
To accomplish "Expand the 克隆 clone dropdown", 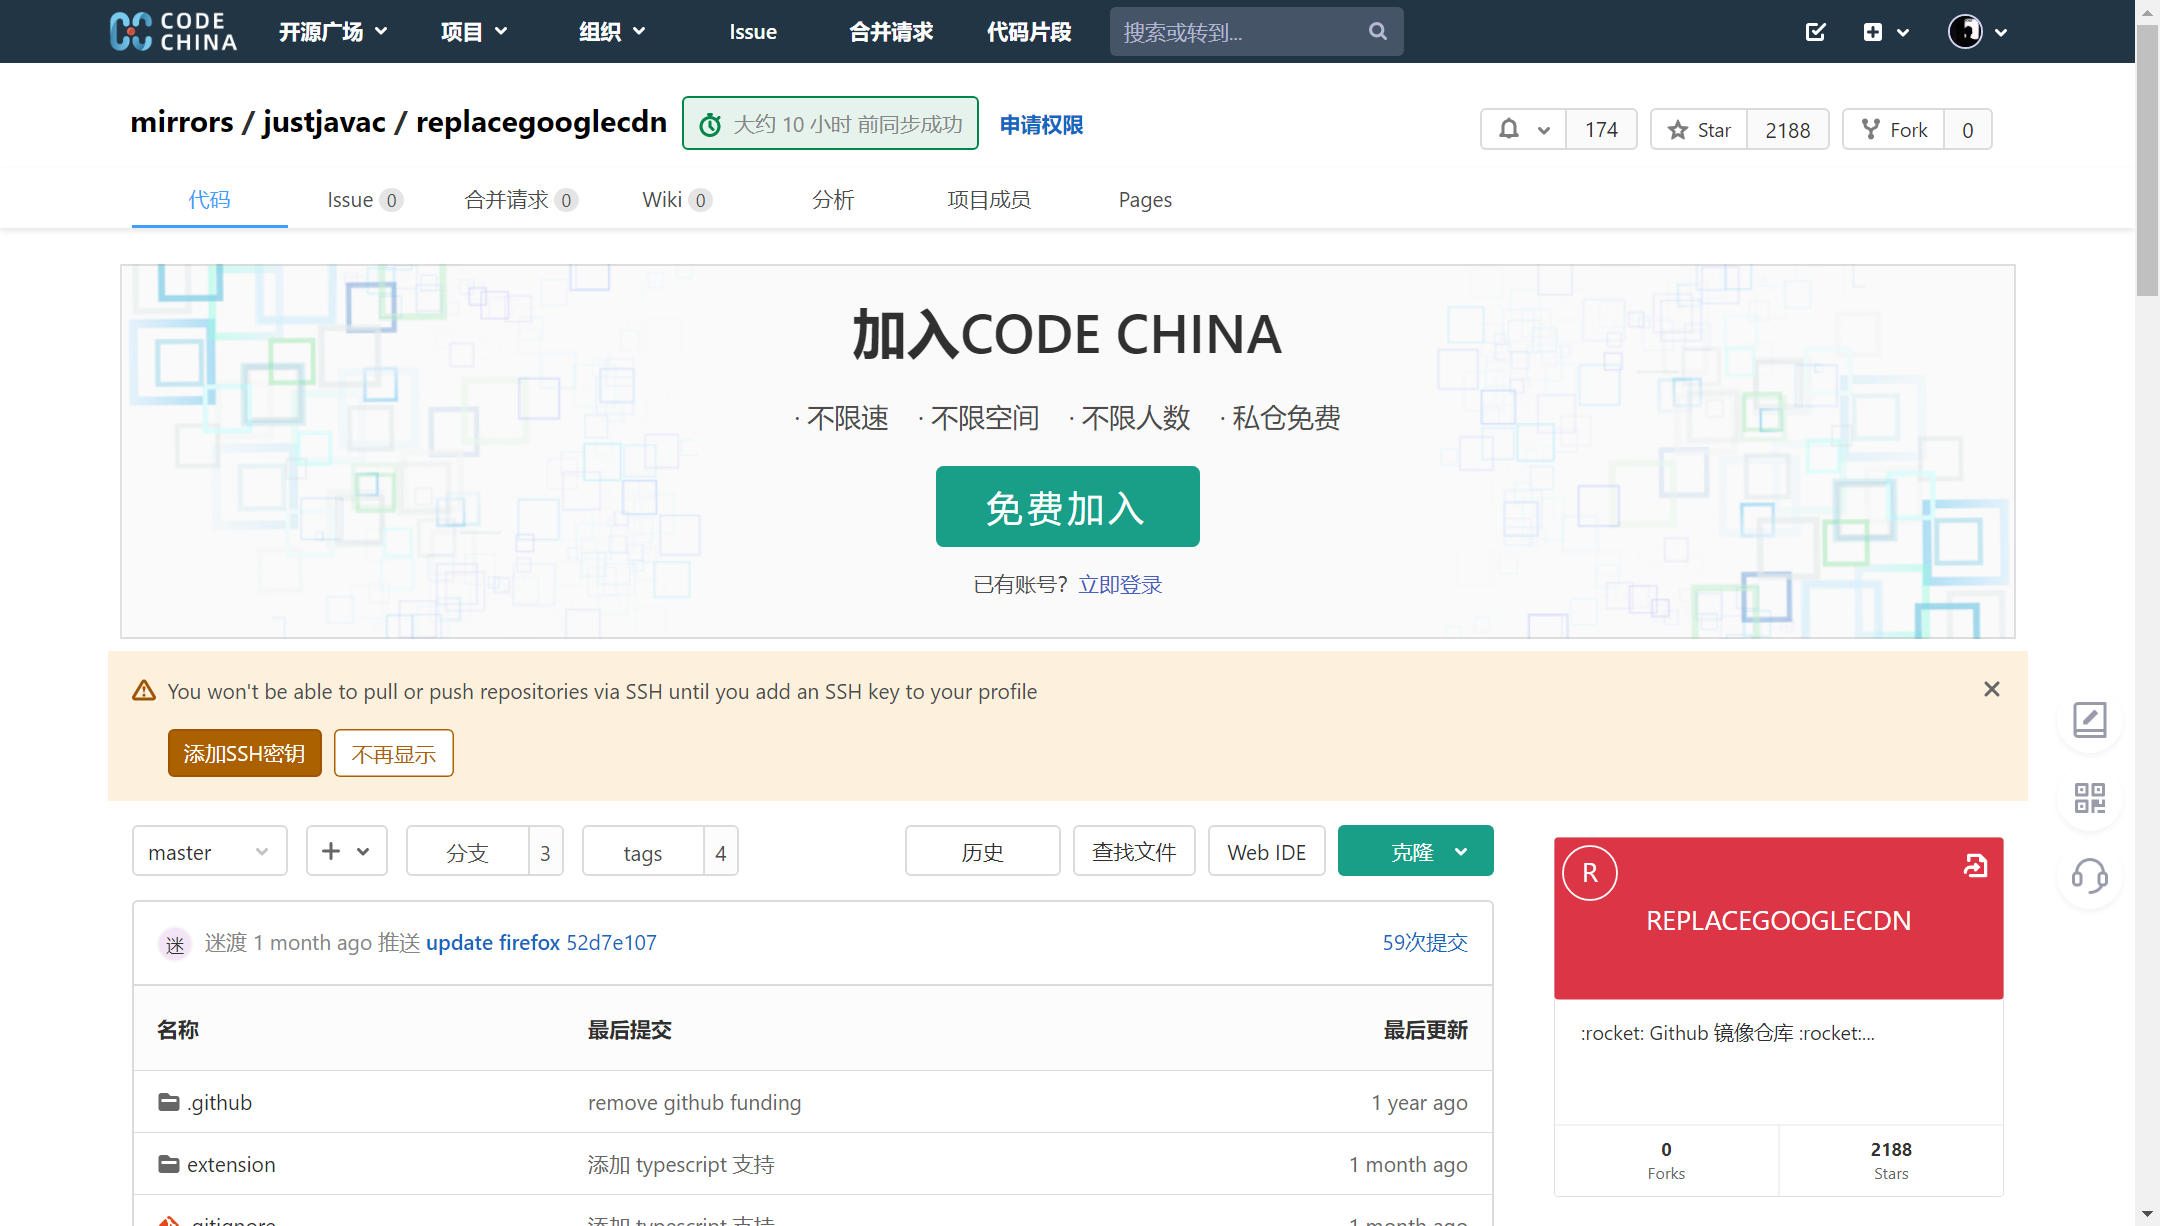I will click(x=1415, y=851).
